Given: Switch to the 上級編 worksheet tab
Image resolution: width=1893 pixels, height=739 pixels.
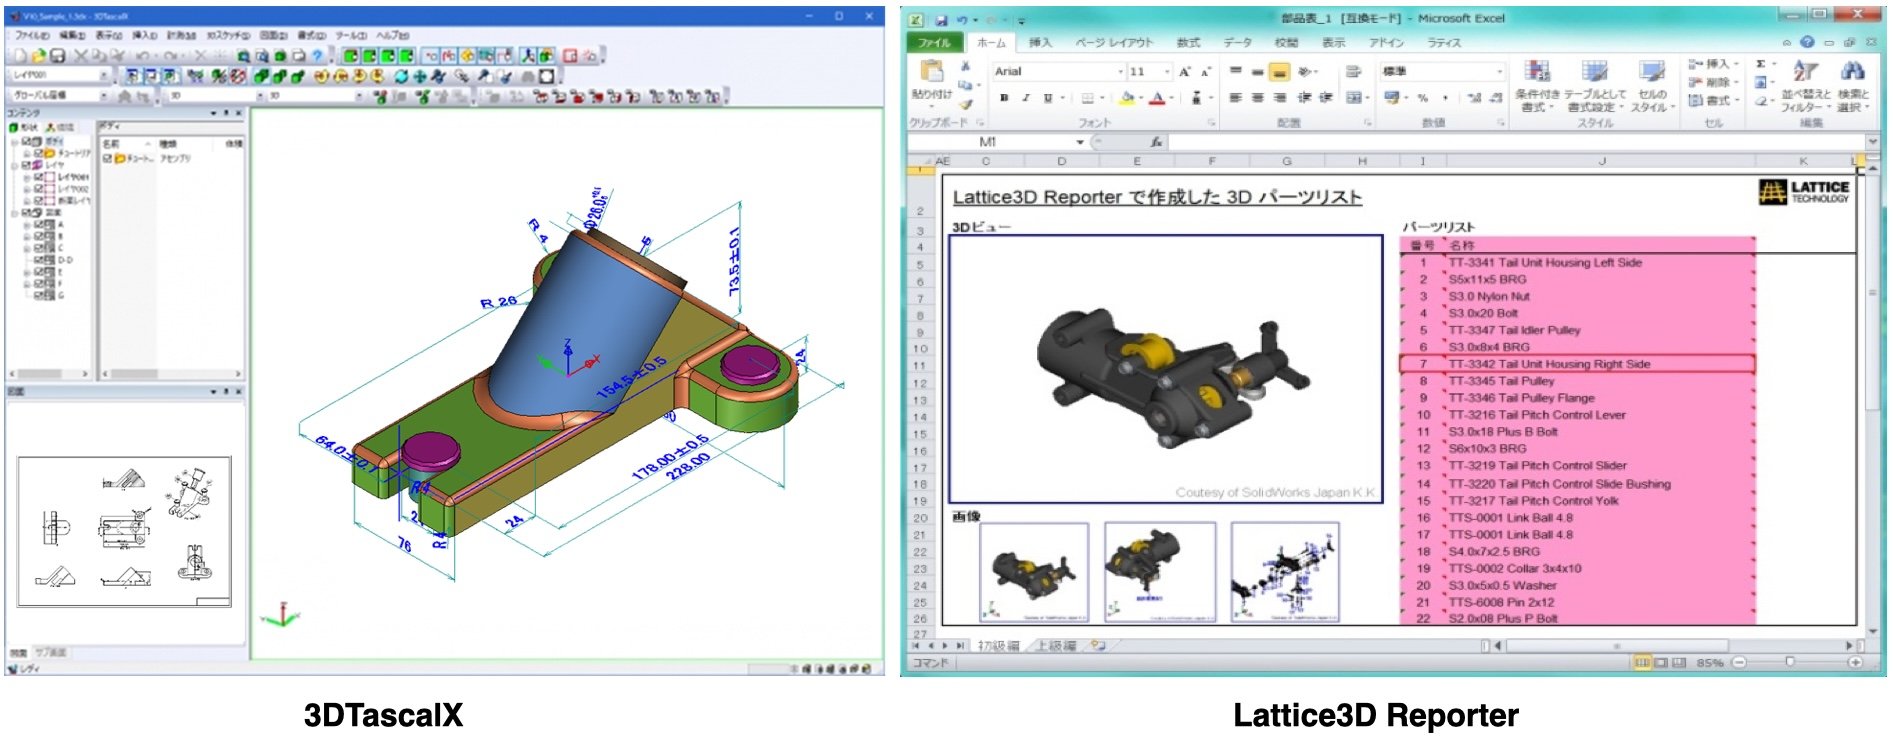Looking at the screenshot, I should [x=1056, y=646].
